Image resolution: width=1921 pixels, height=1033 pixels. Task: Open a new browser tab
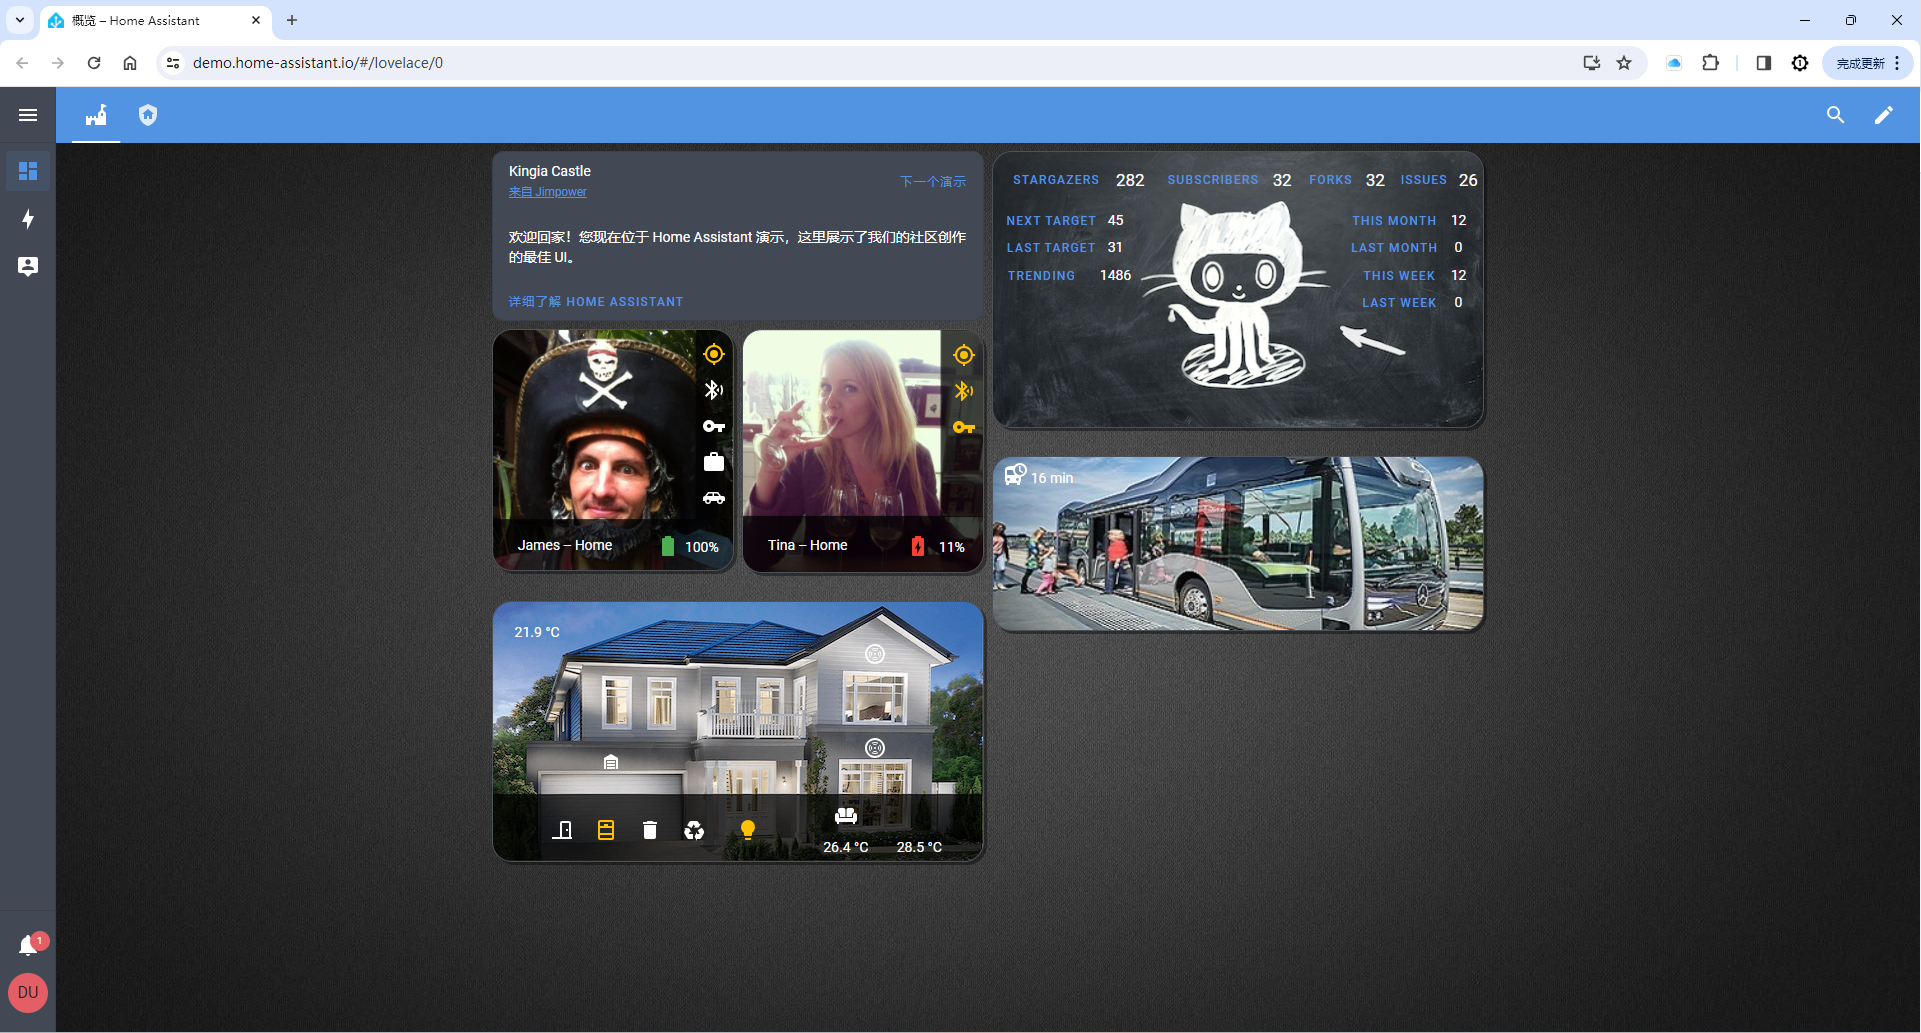tap(292, 20)
